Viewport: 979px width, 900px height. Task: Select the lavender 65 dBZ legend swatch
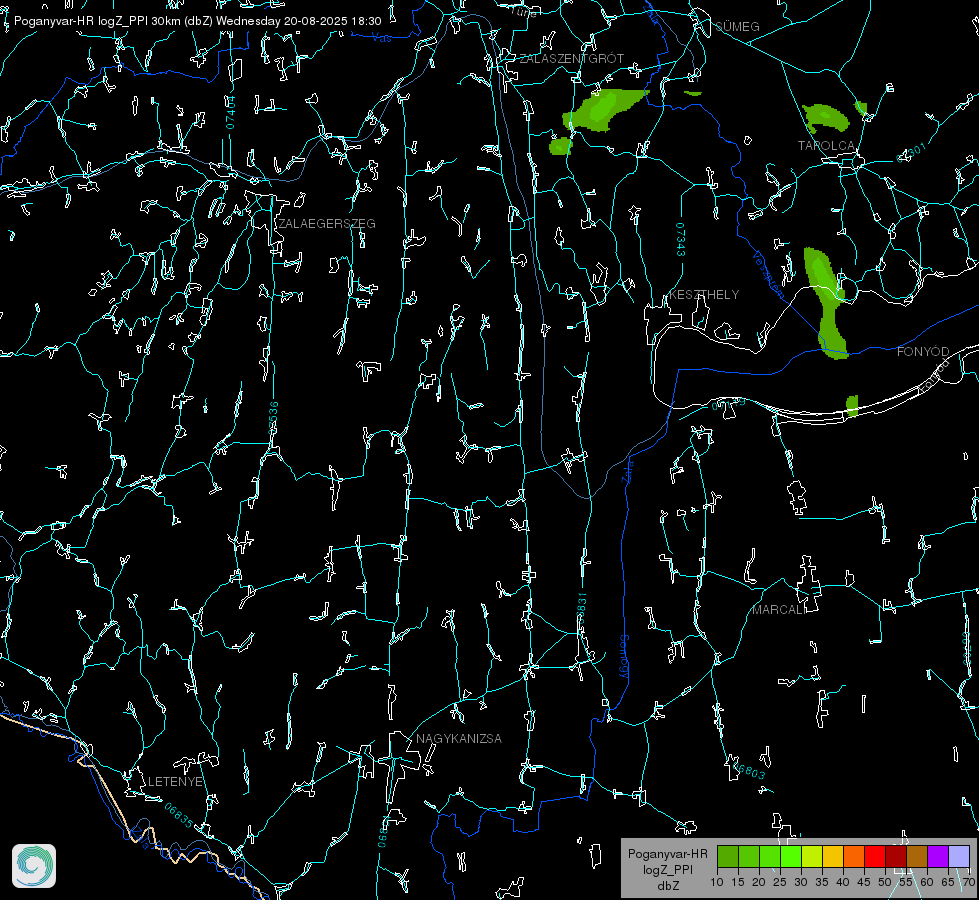(959, 857)
